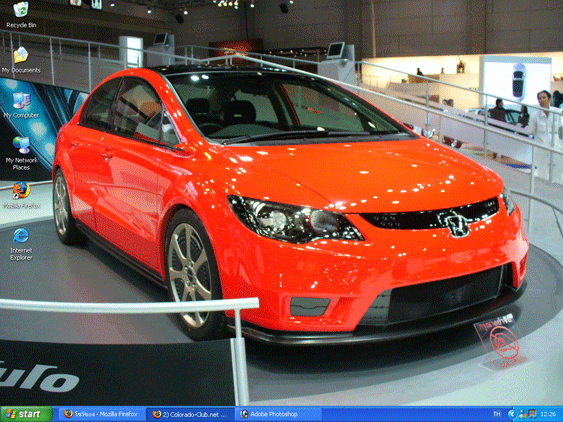The image size is (563, 422).
Task: Click the taskbar clock showing 12:26
Action: [548, 414]
